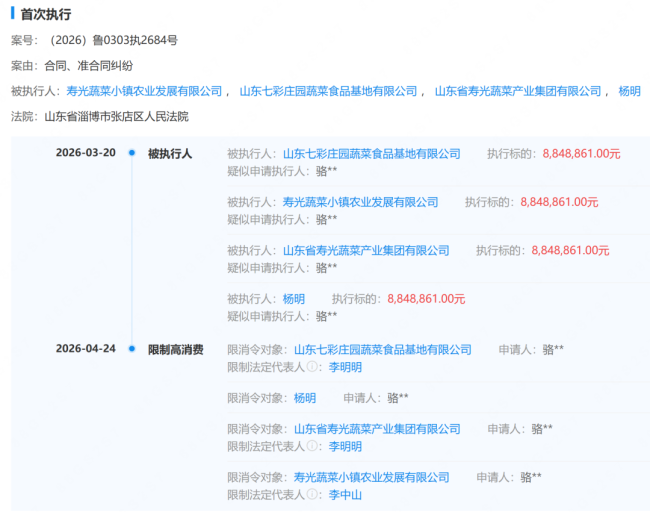
Task: Click 寿光蔬菜小镇农业发展有限公司 in the 2026-03-20 entry
Action: pyautogui.click(x=361, y=202)
